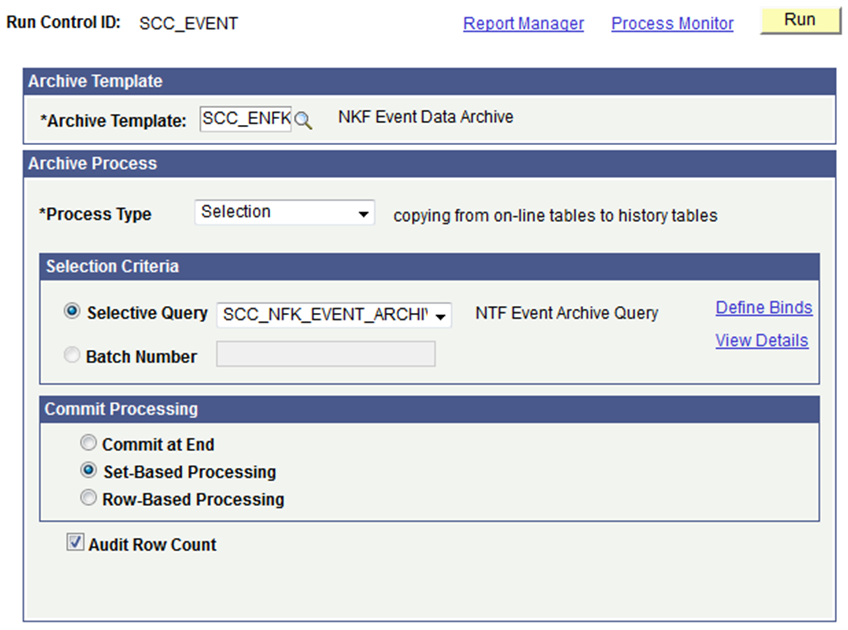848x630 pixels.
Task: Click the Define Binds link
Action: click(x=763, y=307)
